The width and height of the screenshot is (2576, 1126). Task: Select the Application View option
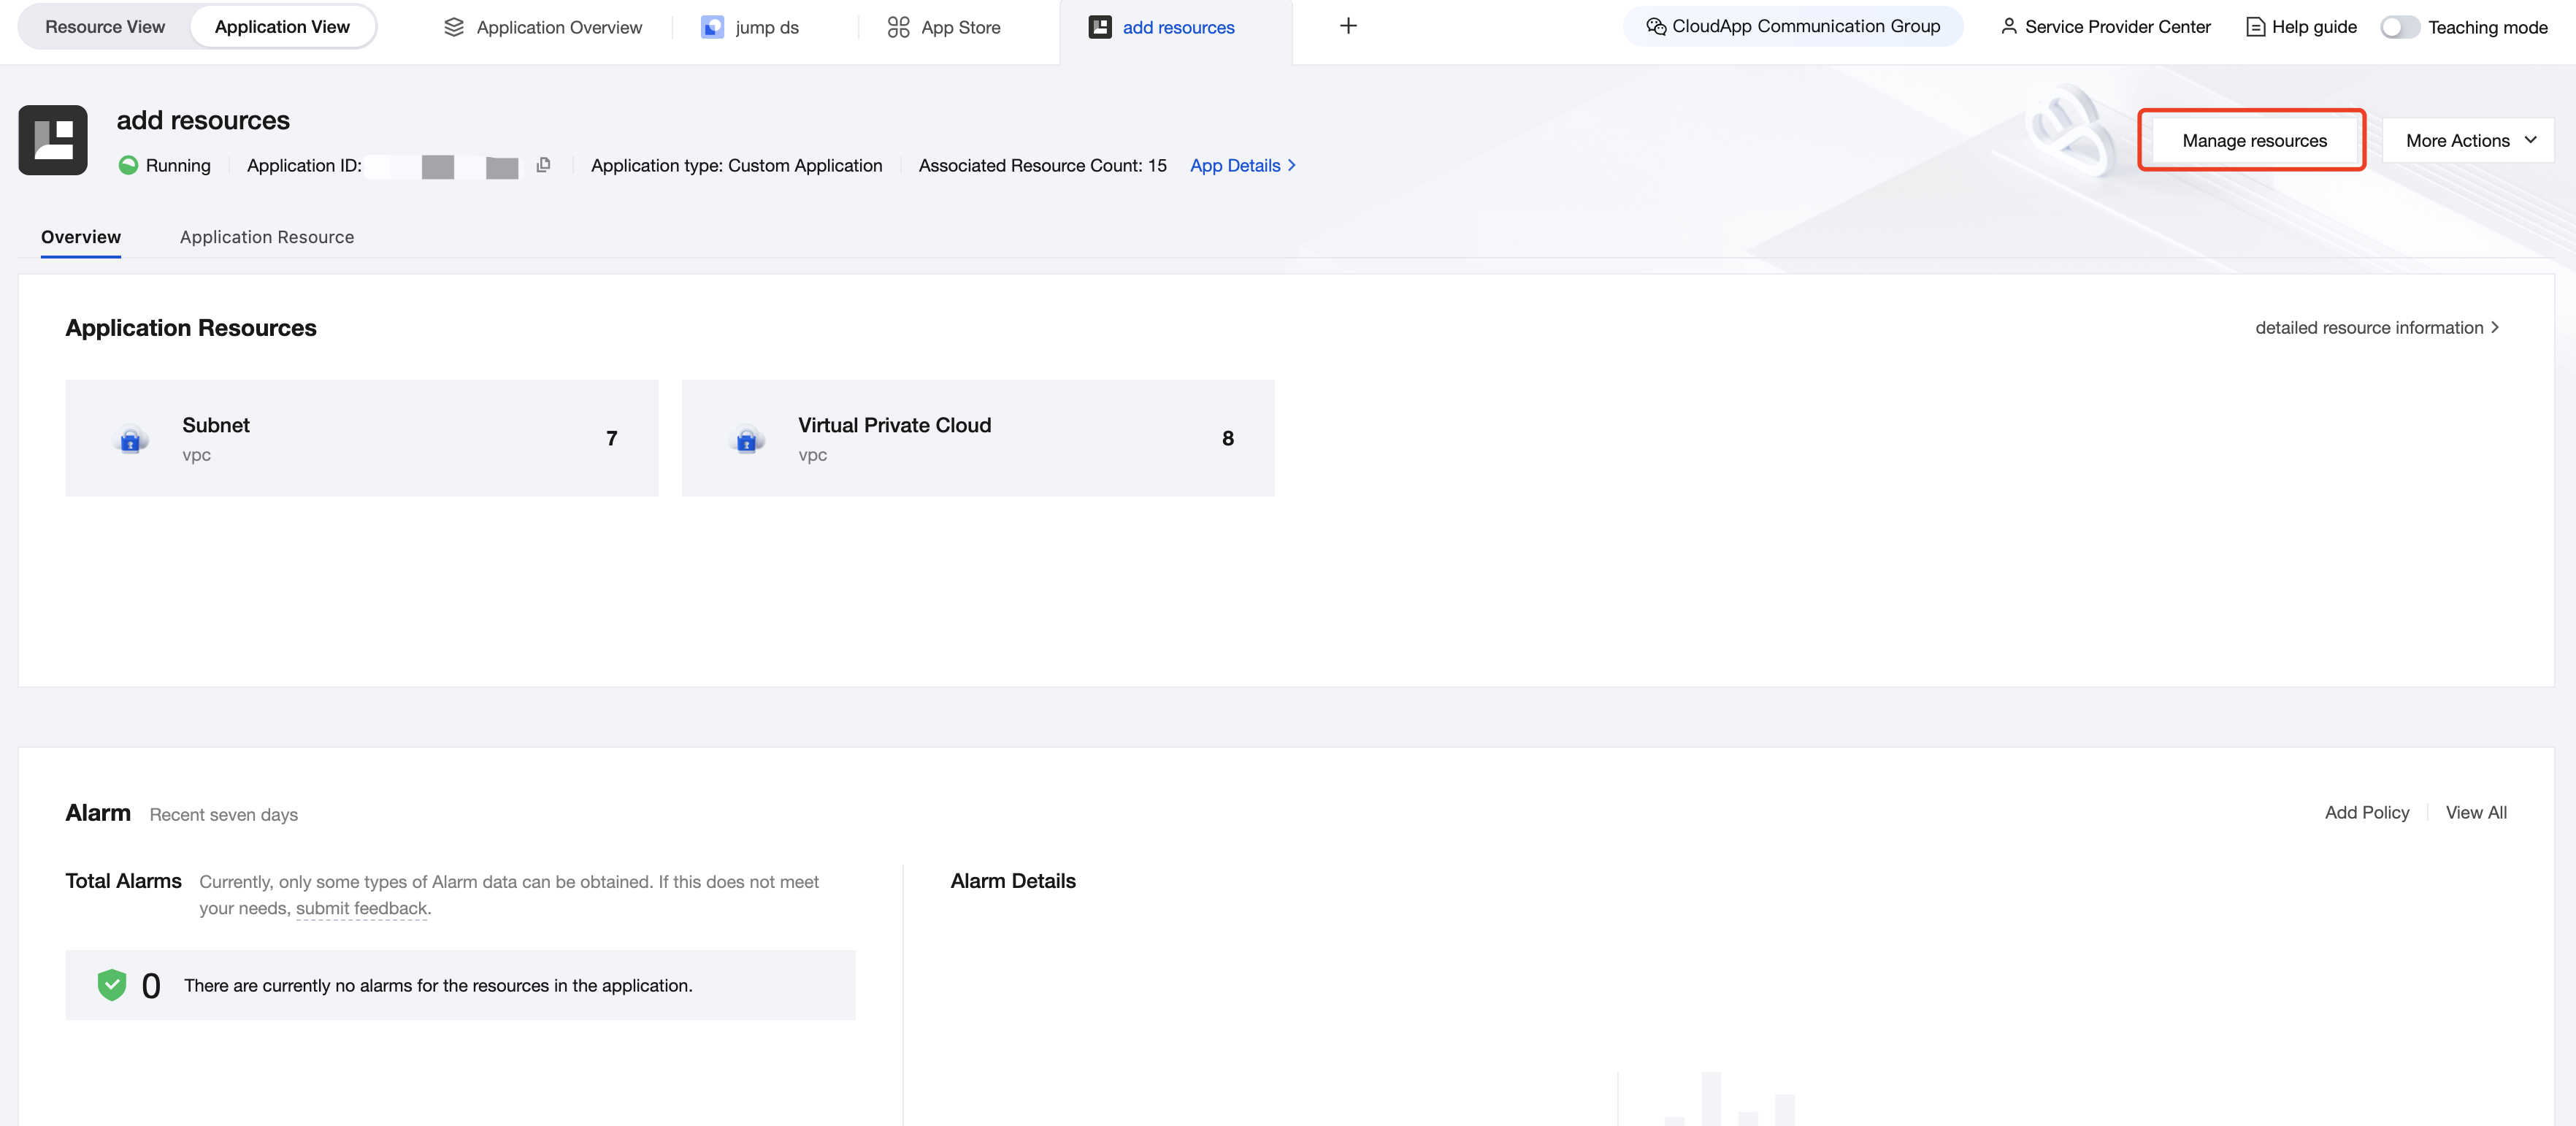(282, 27)
